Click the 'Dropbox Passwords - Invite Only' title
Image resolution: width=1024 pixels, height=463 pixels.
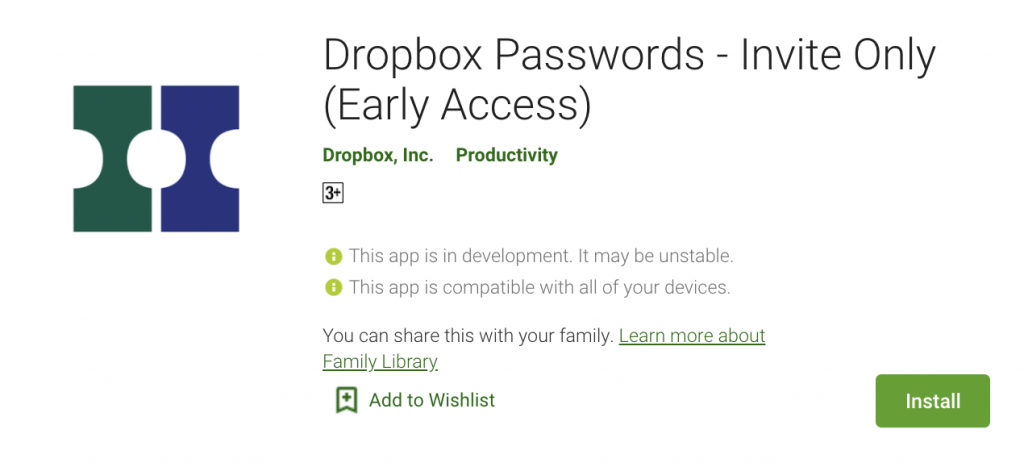[x=629, y=56]
